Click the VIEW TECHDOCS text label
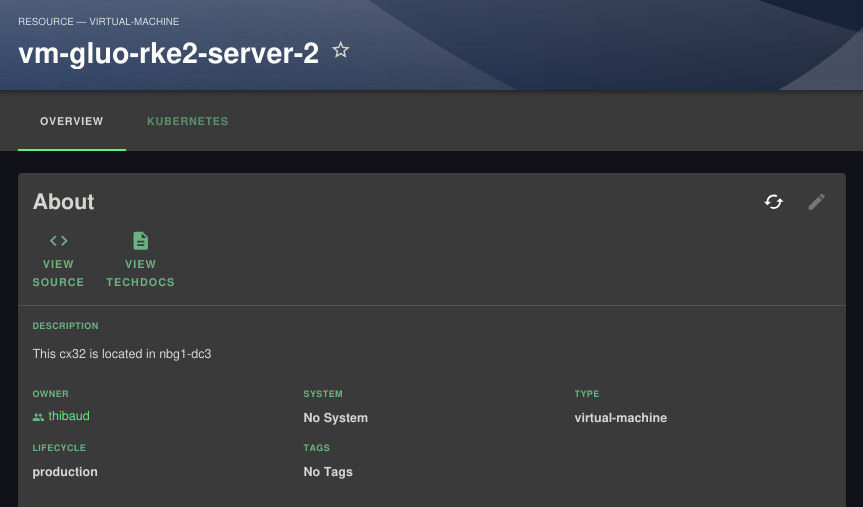Screen dimensions: 863x507 [141, 273]
